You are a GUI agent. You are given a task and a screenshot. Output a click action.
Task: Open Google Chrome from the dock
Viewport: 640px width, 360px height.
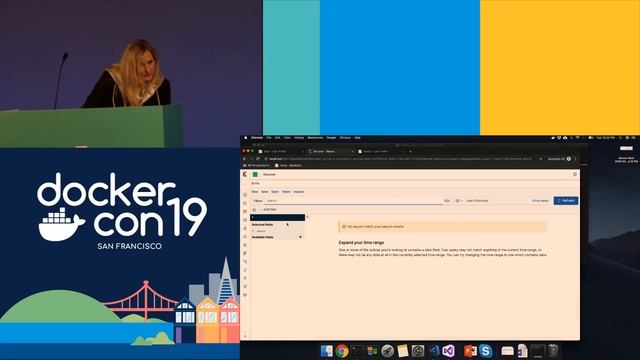coord(342,351)
